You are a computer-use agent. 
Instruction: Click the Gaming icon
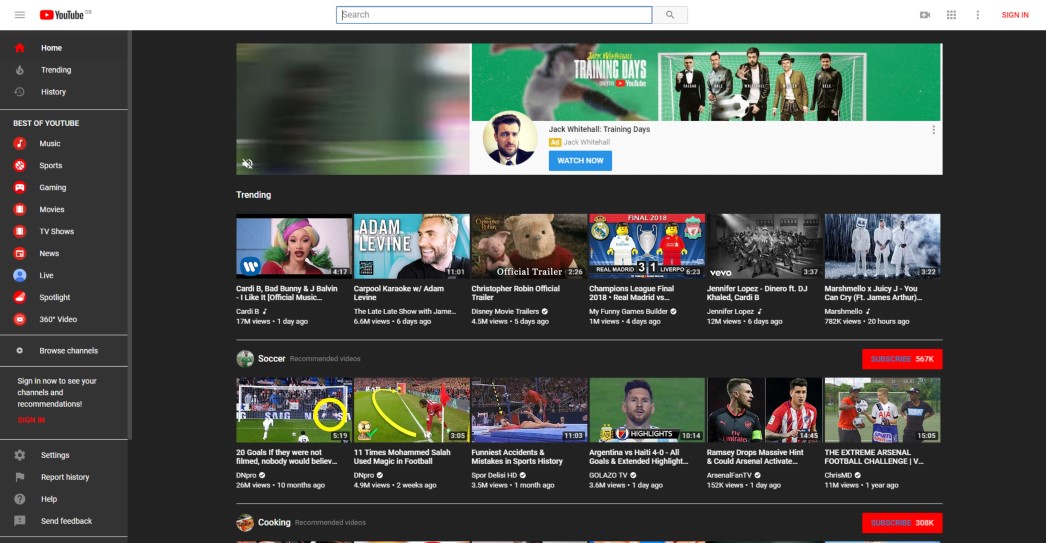20,187
